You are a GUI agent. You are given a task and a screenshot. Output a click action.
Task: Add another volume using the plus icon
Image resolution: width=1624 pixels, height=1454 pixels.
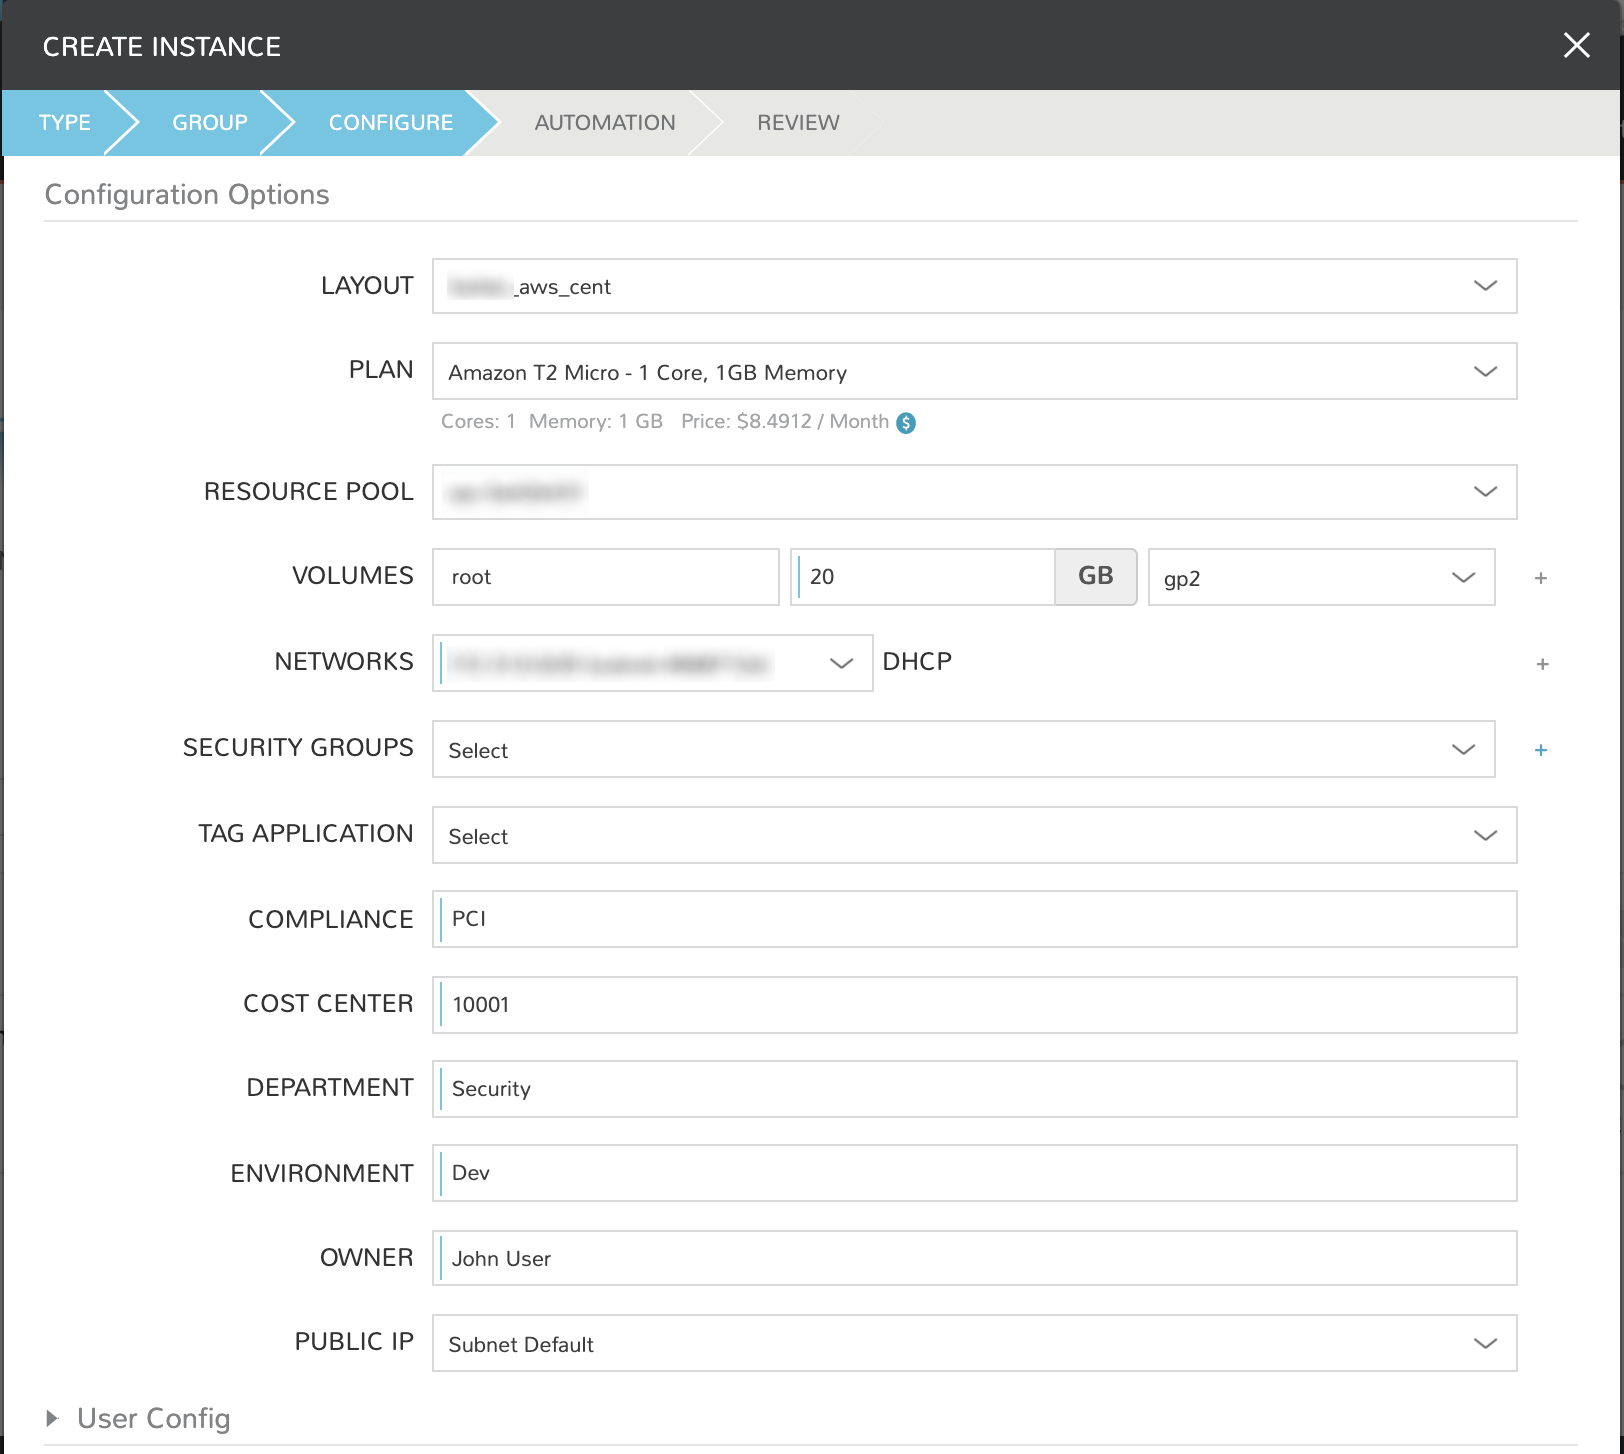[1541, 577]
